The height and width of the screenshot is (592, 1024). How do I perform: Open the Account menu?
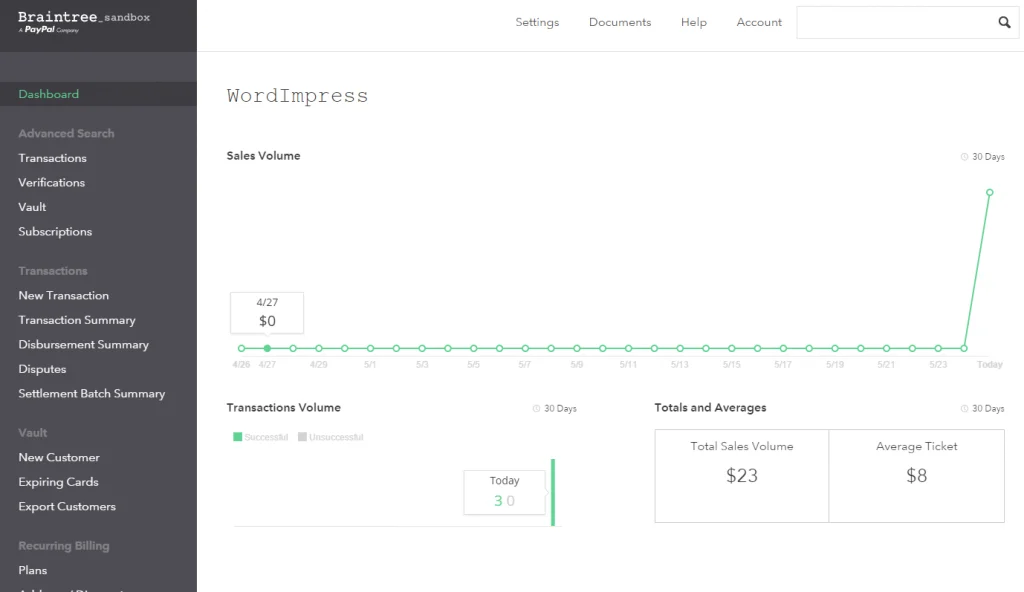pos(759,22)
